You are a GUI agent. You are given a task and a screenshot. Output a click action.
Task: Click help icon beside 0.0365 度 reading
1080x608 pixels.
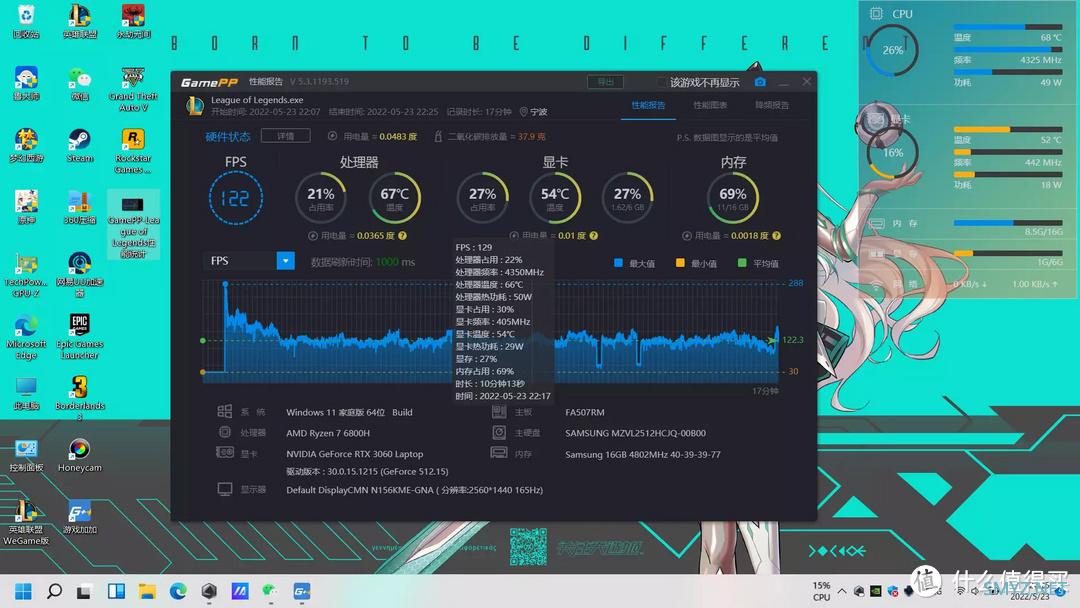click(x=402, y=235)
